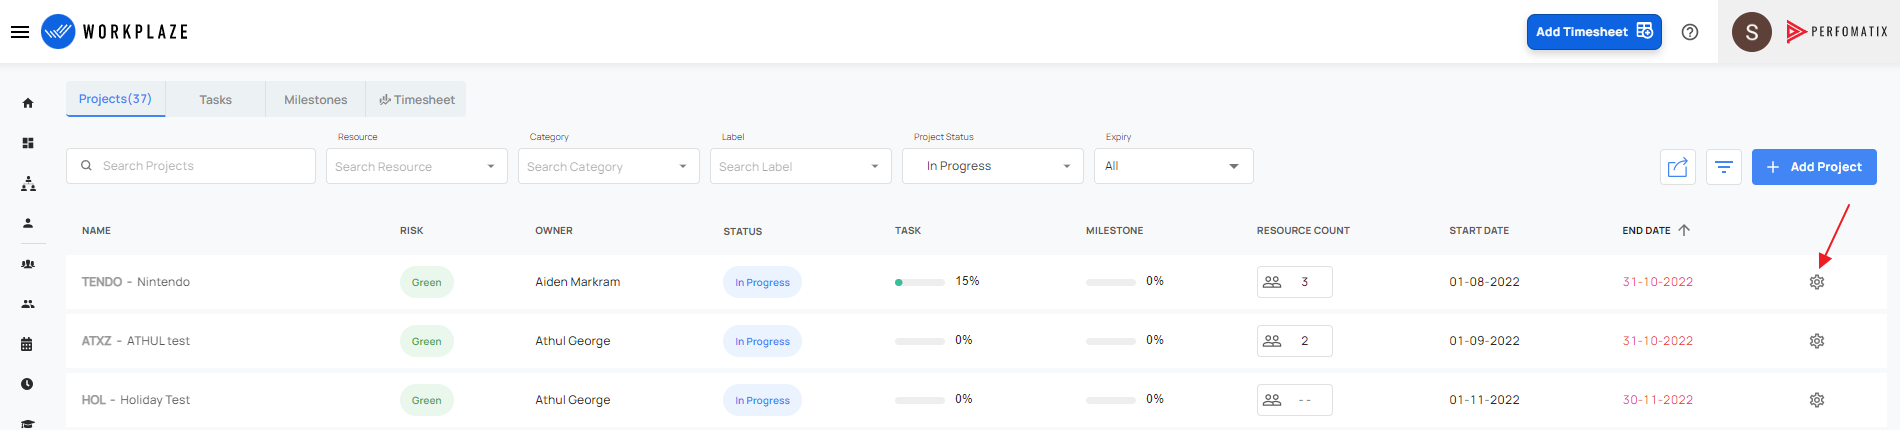Click the TENDO In Progress status badge
The height and width of the screenshot is (430, 1900).
click(x=762, y=282)
